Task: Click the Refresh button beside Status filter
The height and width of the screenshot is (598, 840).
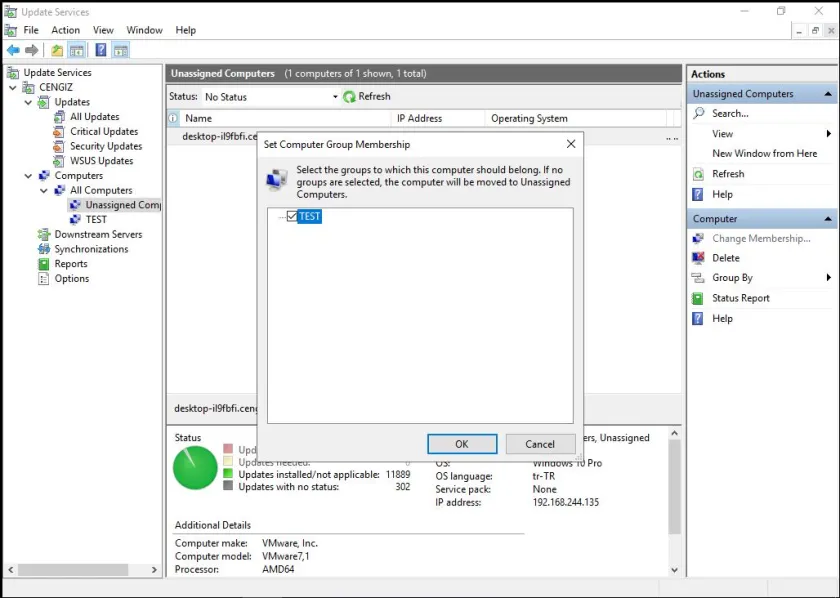Action: 367,97
